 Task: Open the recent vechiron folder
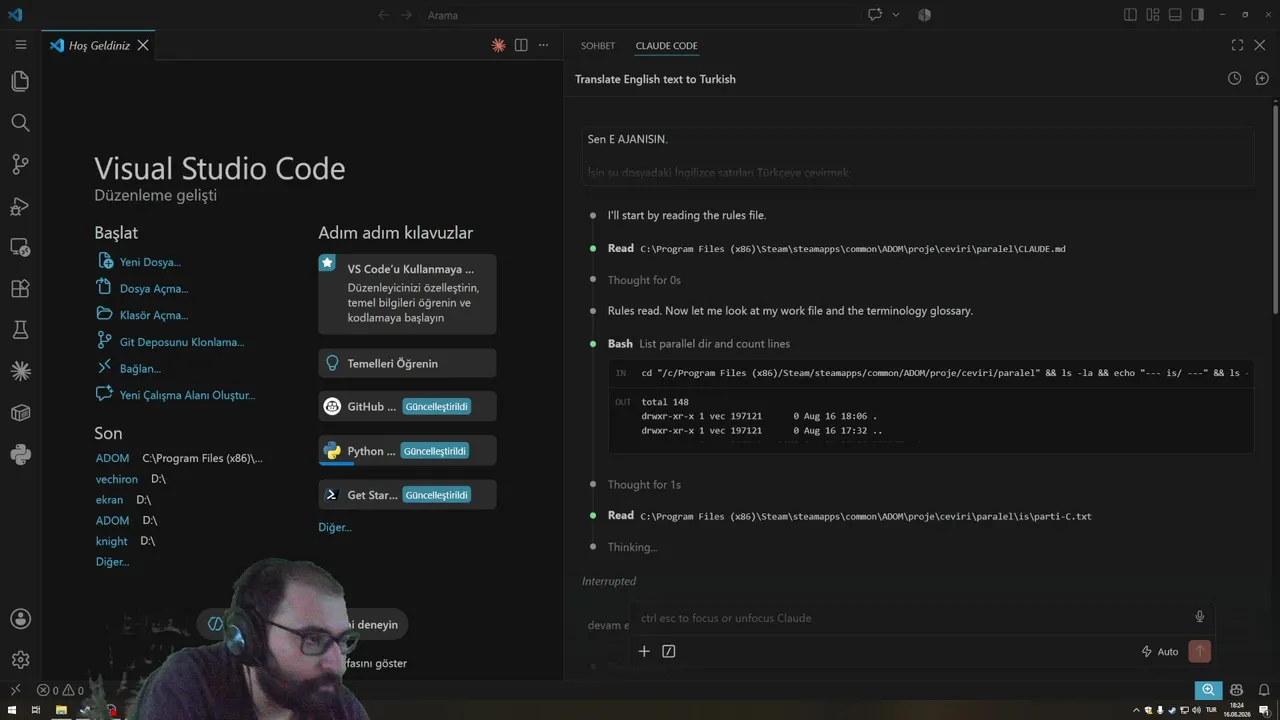(x=117, y=479)
